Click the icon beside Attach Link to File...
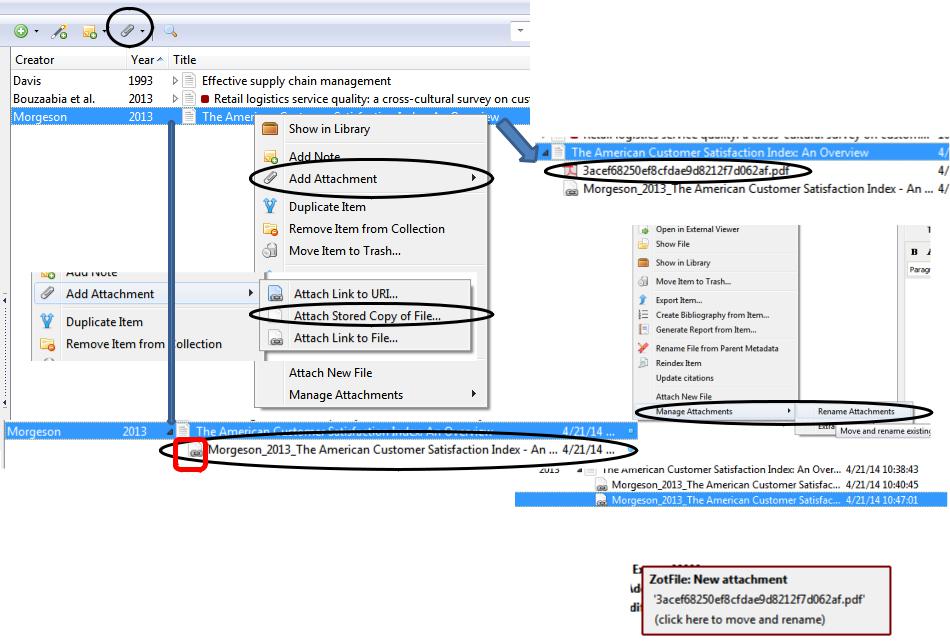 point(276,338)
